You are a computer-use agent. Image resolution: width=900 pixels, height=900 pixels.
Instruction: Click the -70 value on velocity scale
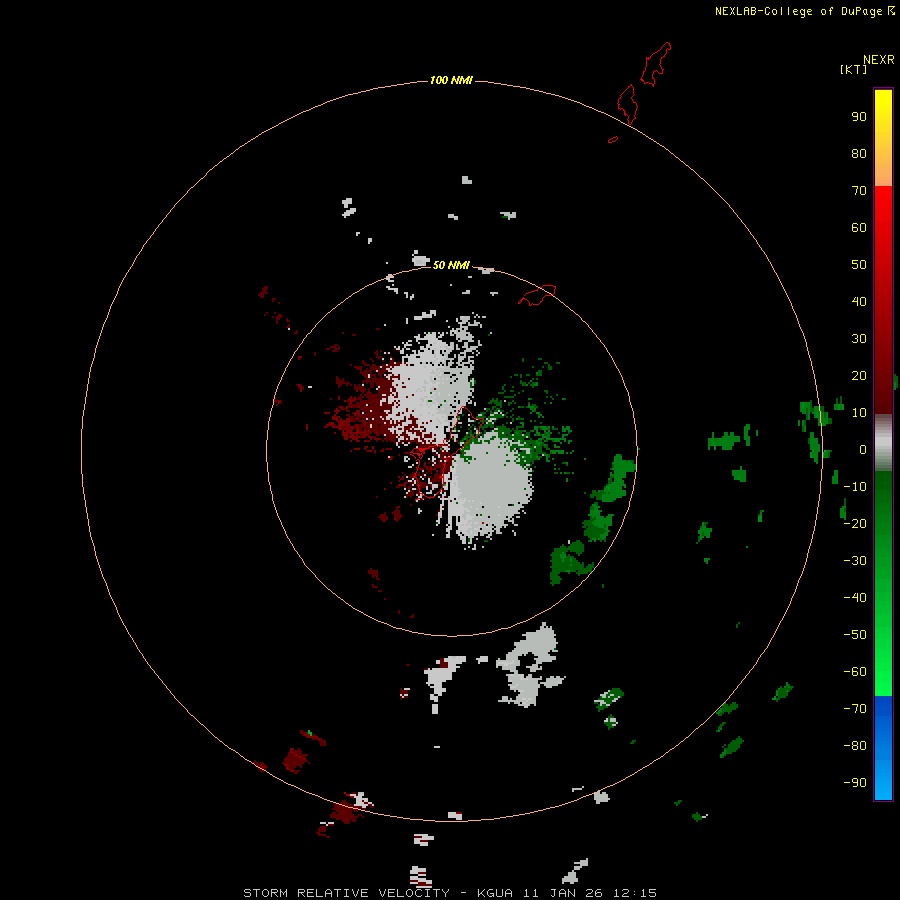click(855, 708)
